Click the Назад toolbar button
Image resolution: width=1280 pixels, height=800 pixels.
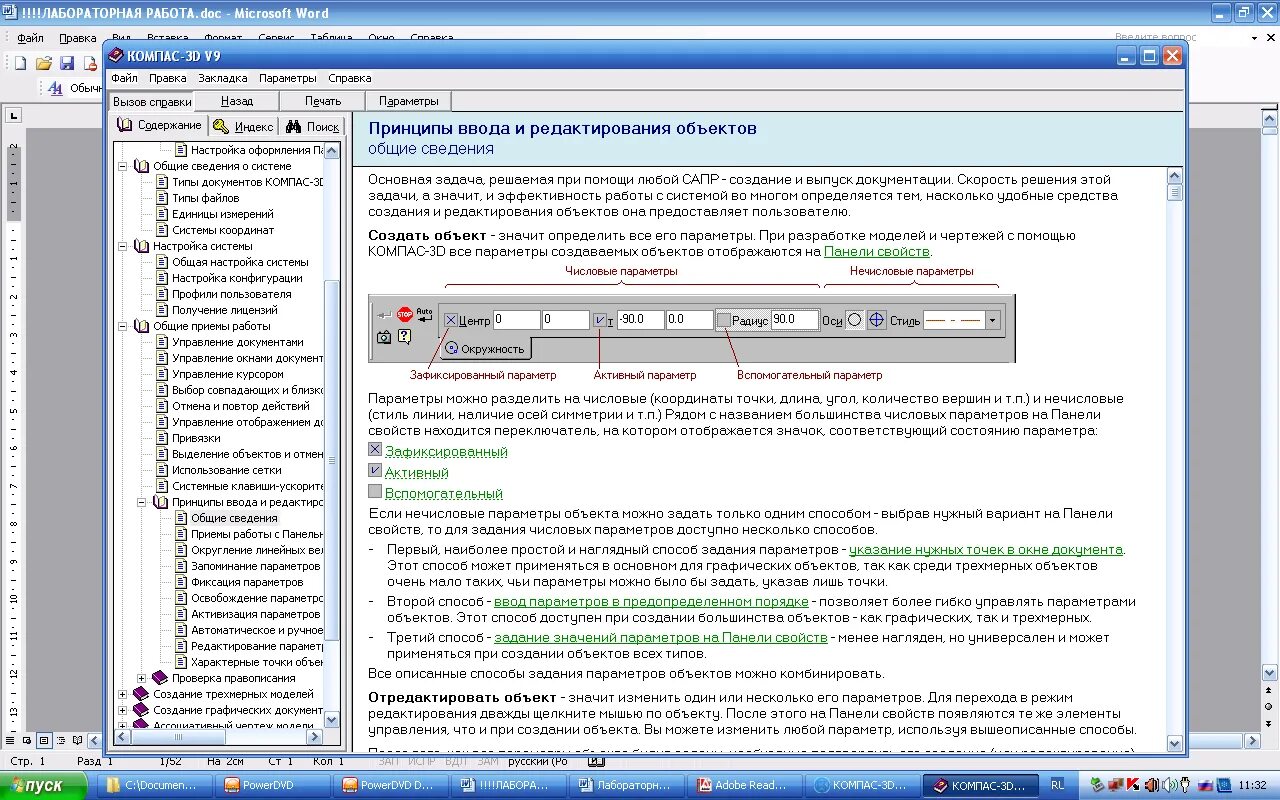point(237,101)
